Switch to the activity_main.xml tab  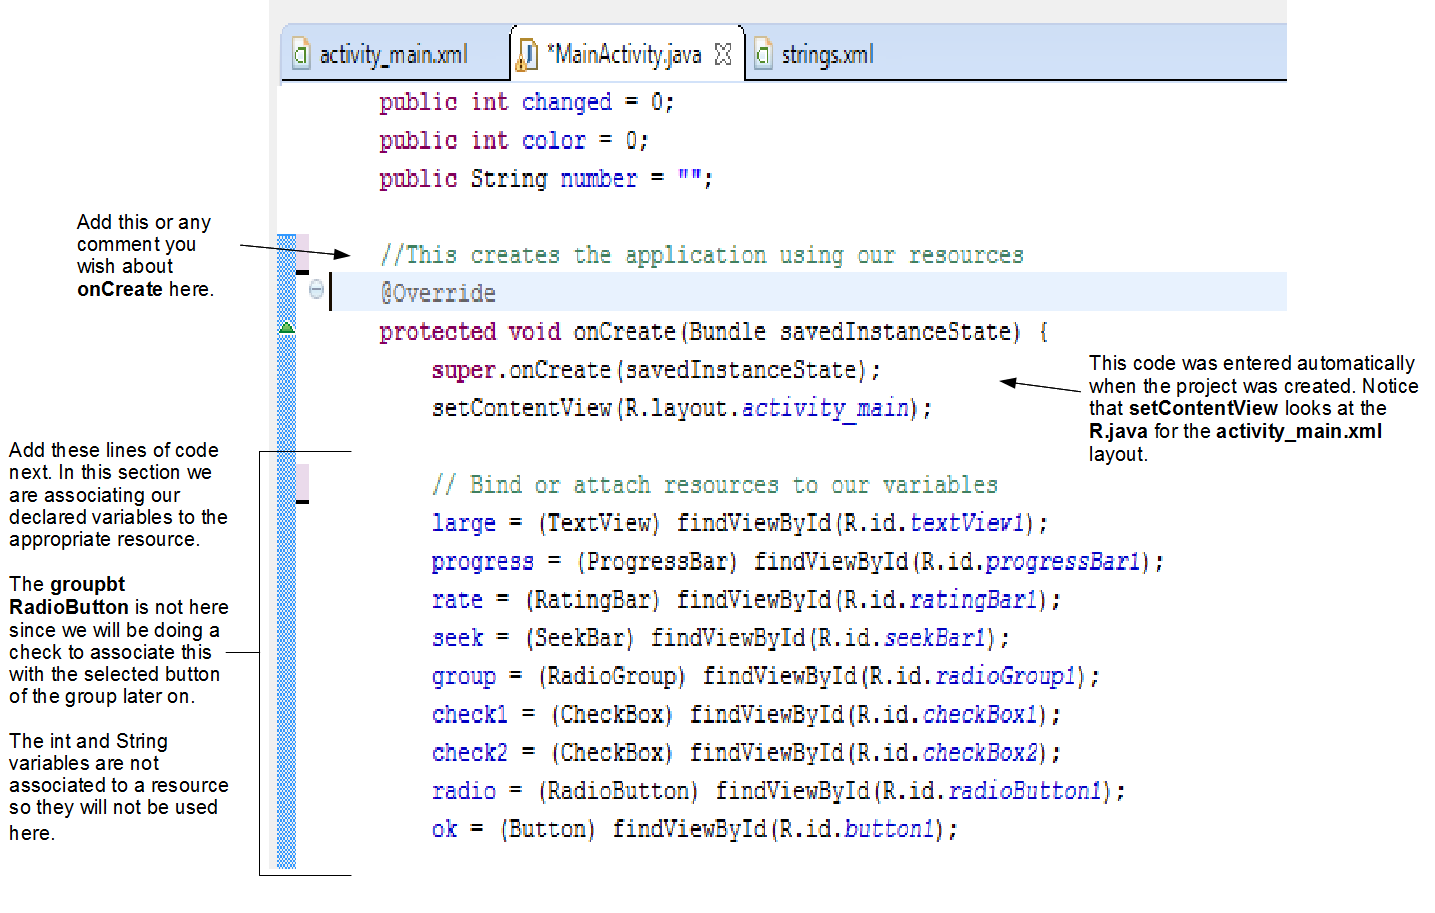394,54
